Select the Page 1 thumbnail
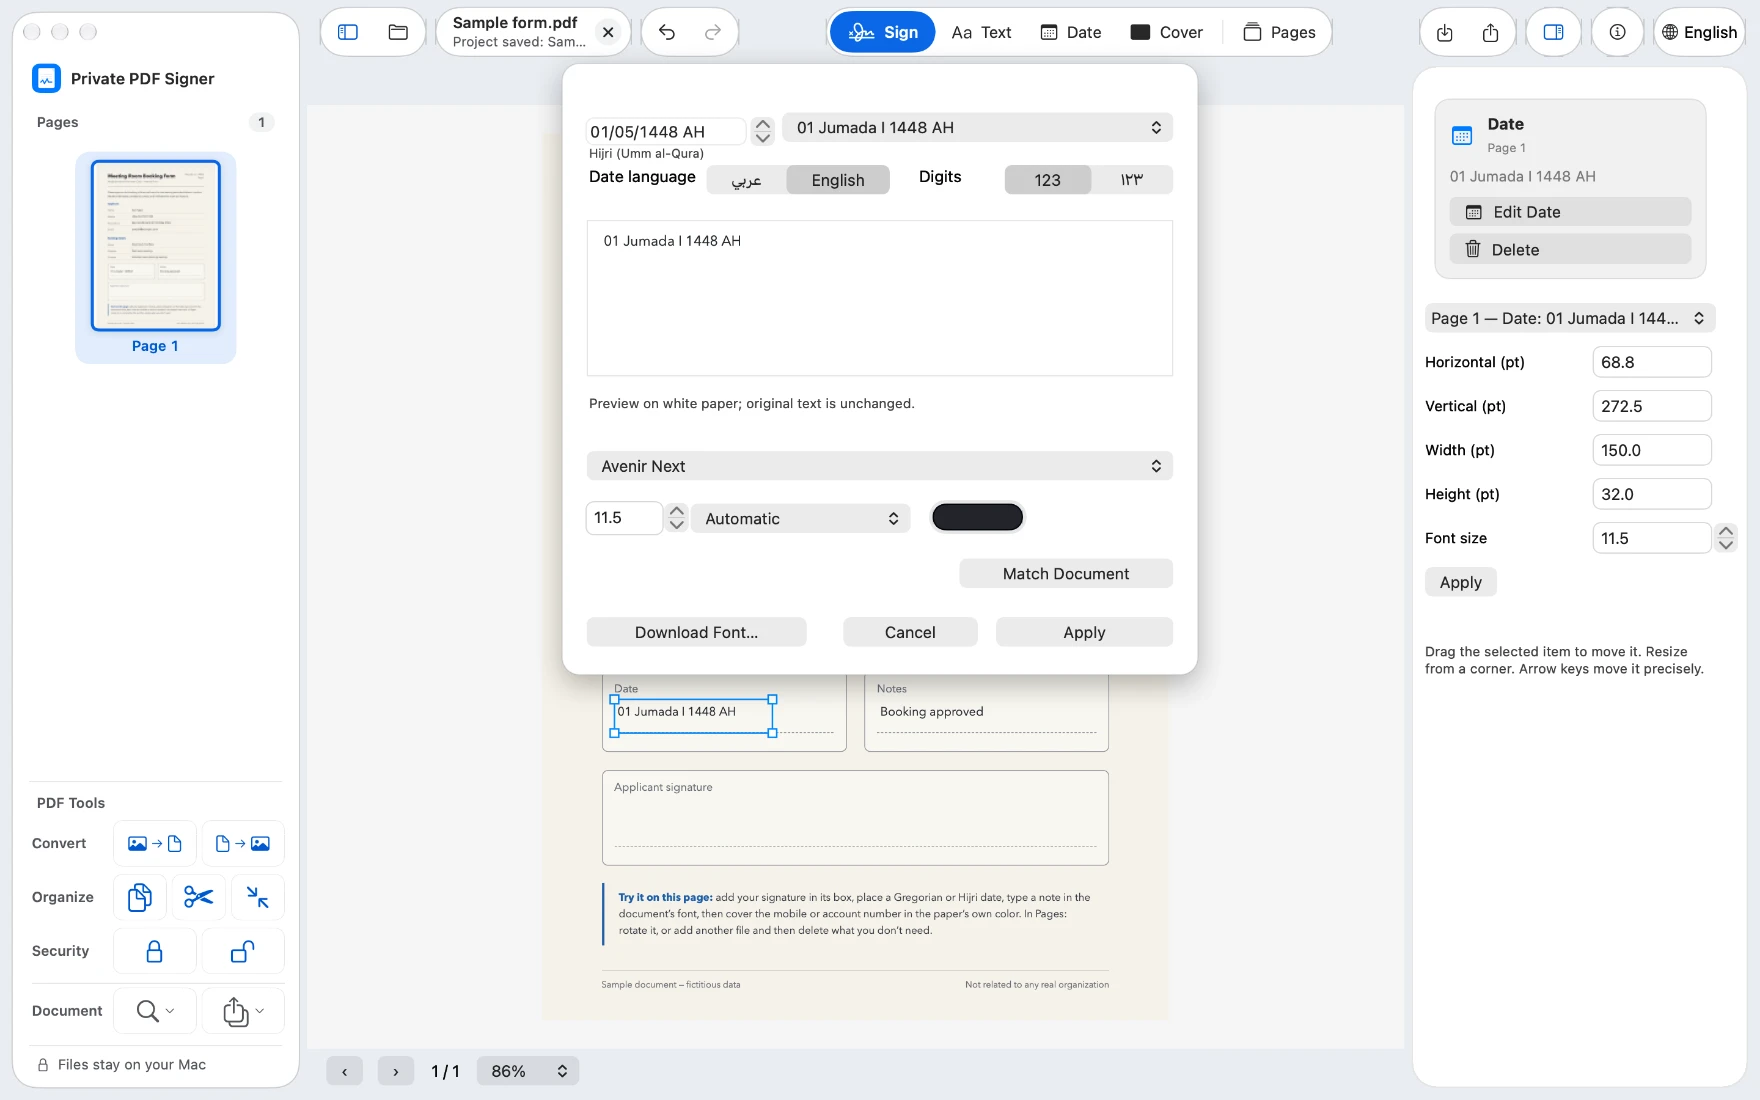Screen dimensions: 1760x1100 click(156, 257)
